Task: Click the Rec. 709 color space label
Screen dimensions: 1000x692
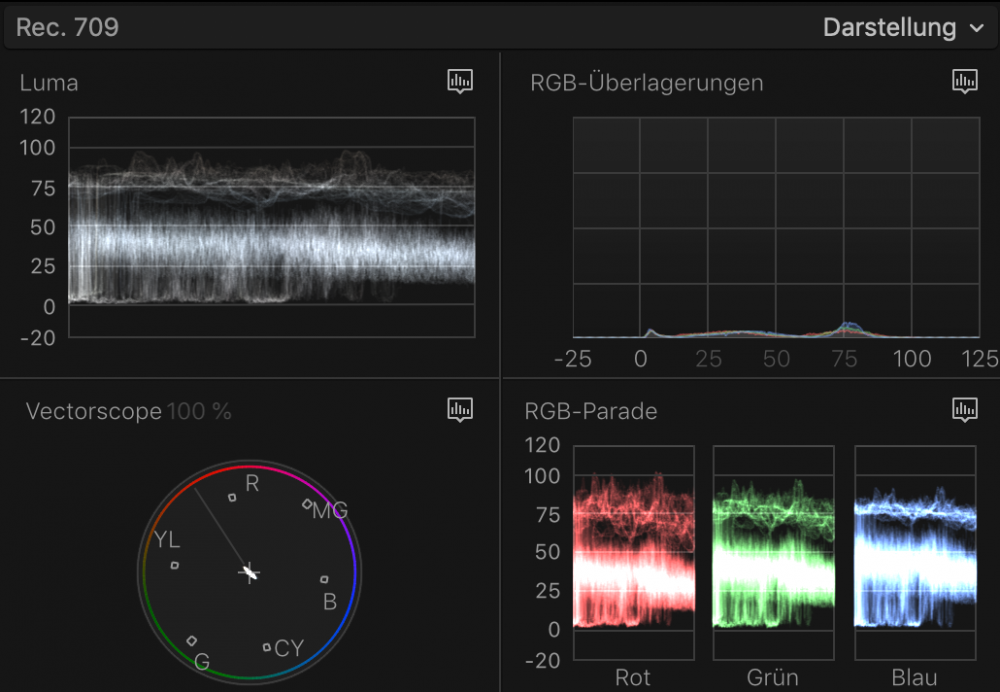Action: point(67,27)
